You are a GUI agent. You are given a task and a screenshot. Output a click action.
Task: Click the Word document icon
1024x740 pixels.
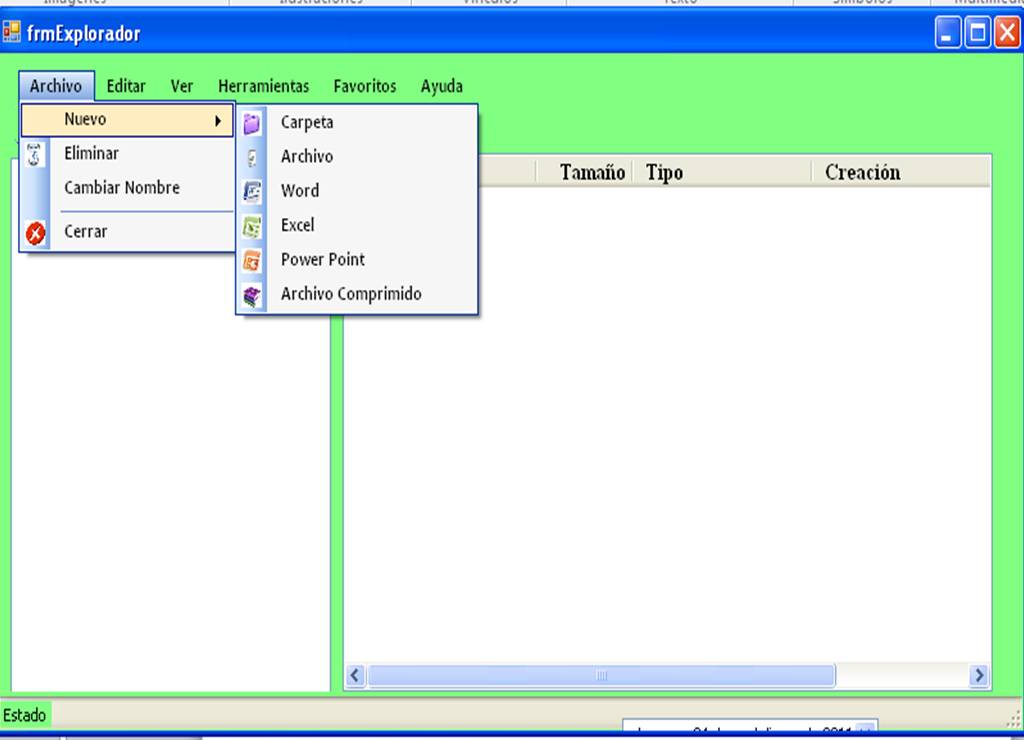pos(252,190)
